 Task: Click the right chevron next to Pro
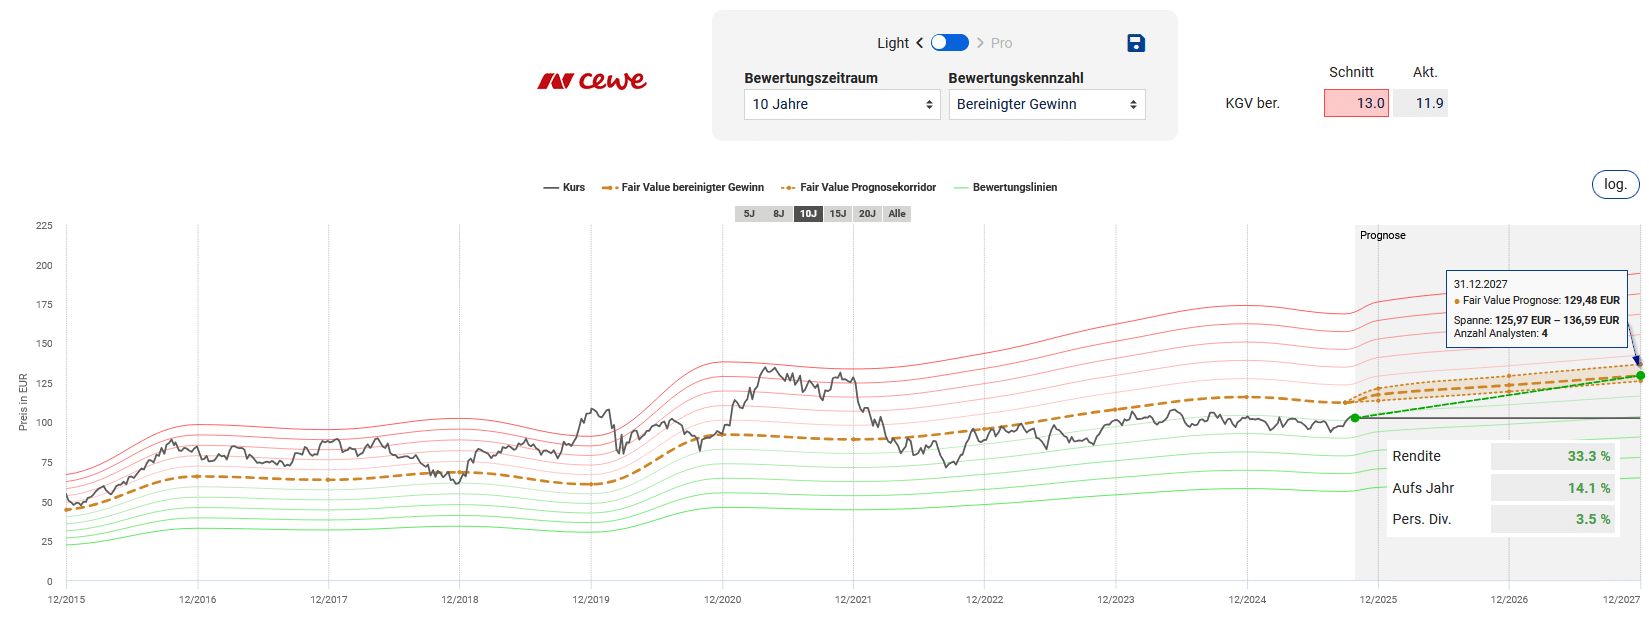pyautogui.click(x=980, y=43)
